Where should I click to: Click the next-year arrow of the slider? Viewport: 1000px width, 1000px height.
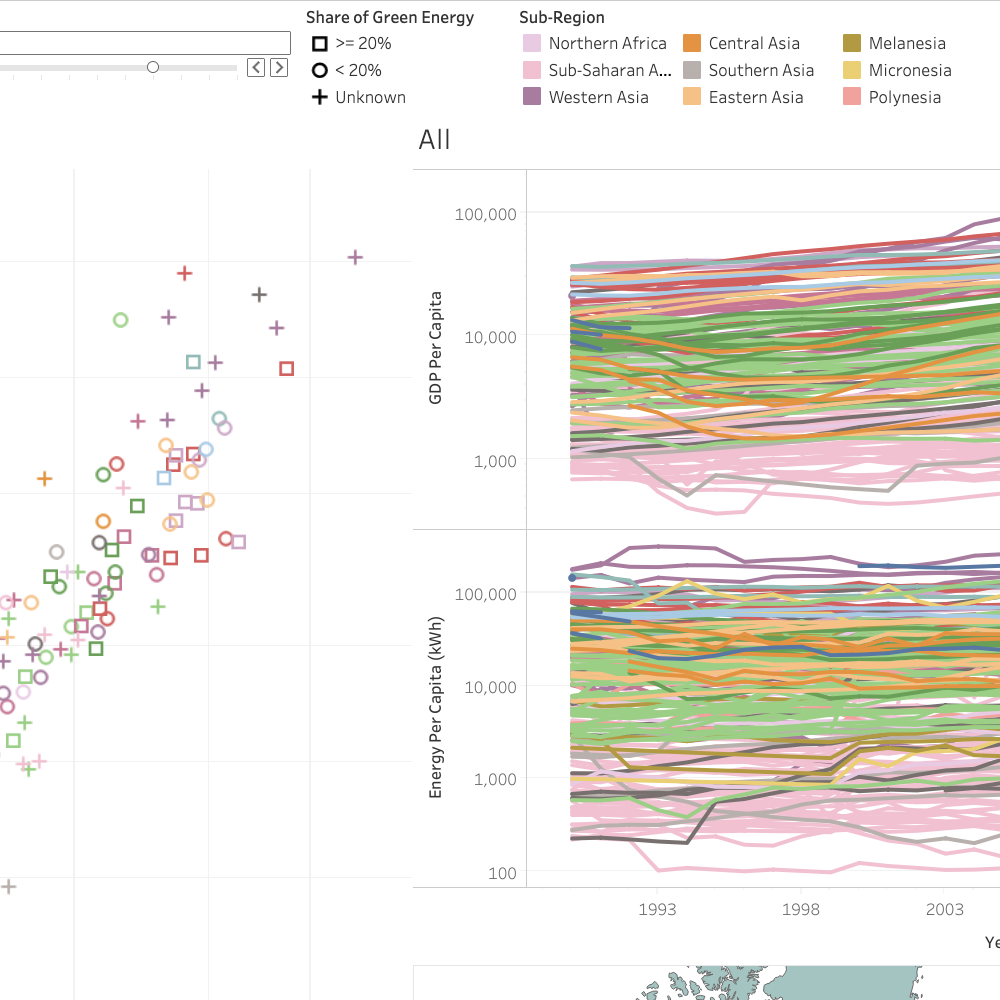(x=279, y=68)
